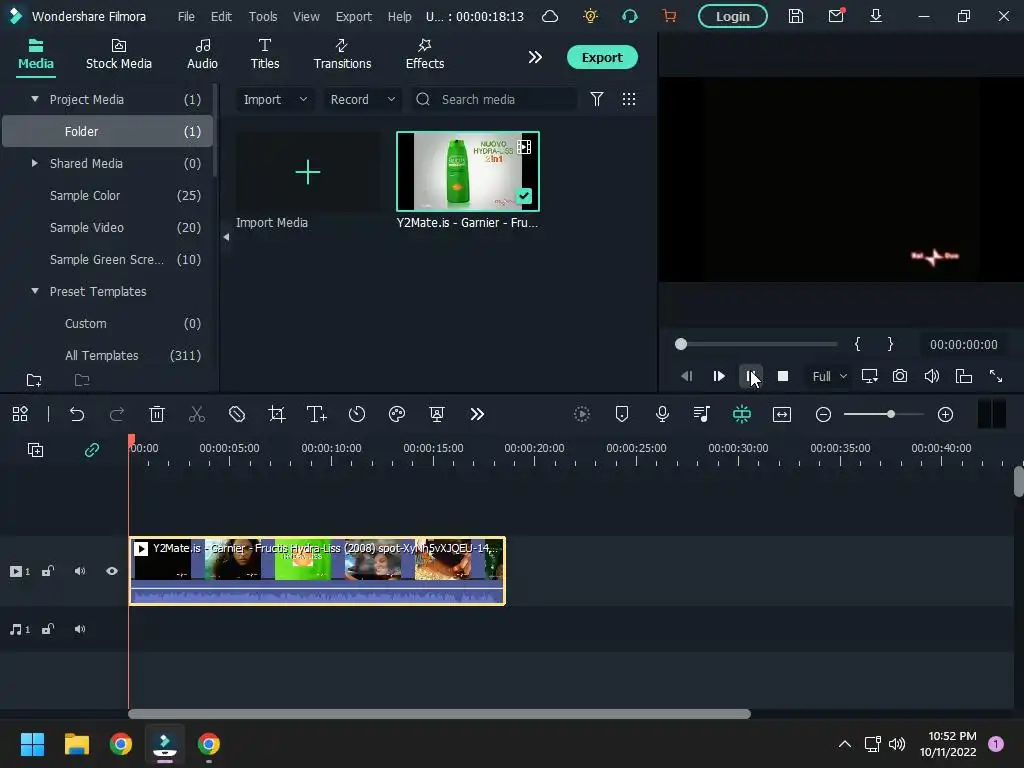Click the Import Media plus tile
Viewport: 1024px width, 768px height.
(308, 172)
